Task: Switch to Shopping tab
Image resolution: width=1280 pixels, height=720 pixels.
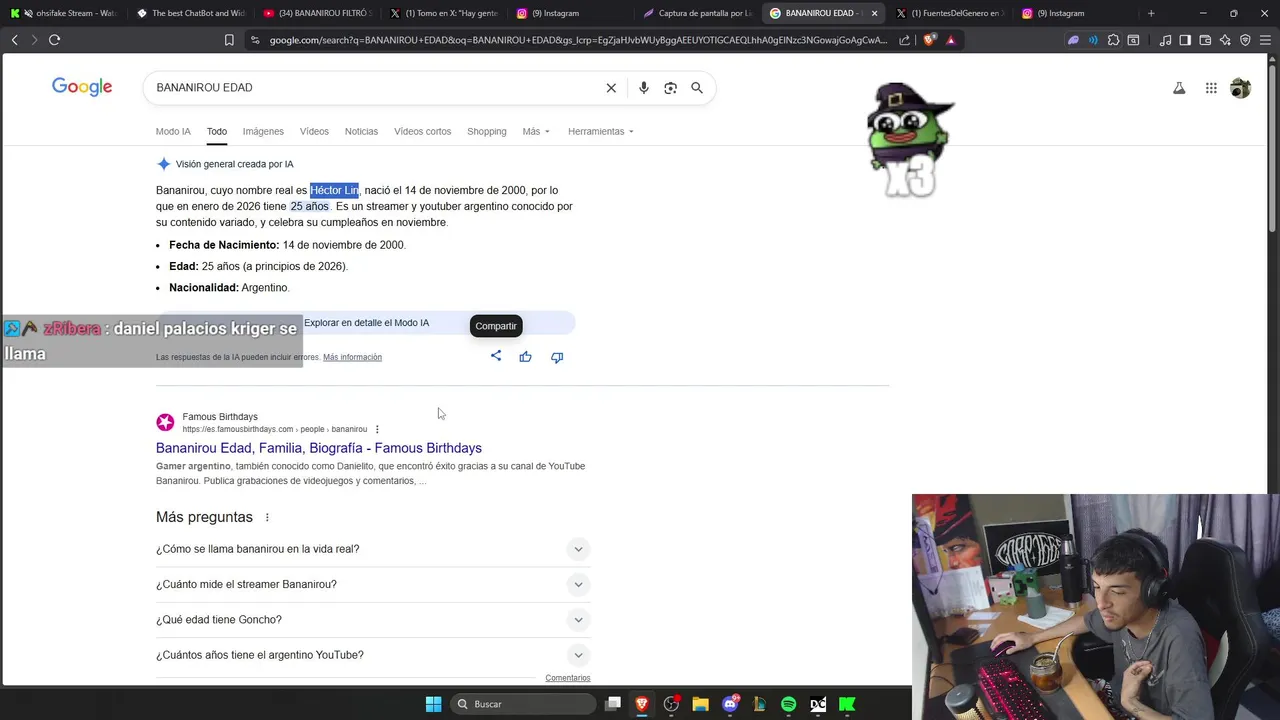Action: point(487,131)
